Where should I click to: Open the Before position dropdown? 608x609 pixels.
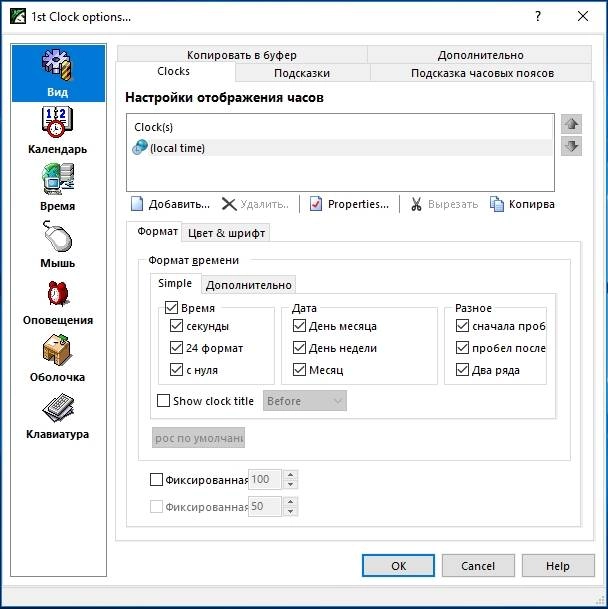[305, 400]
